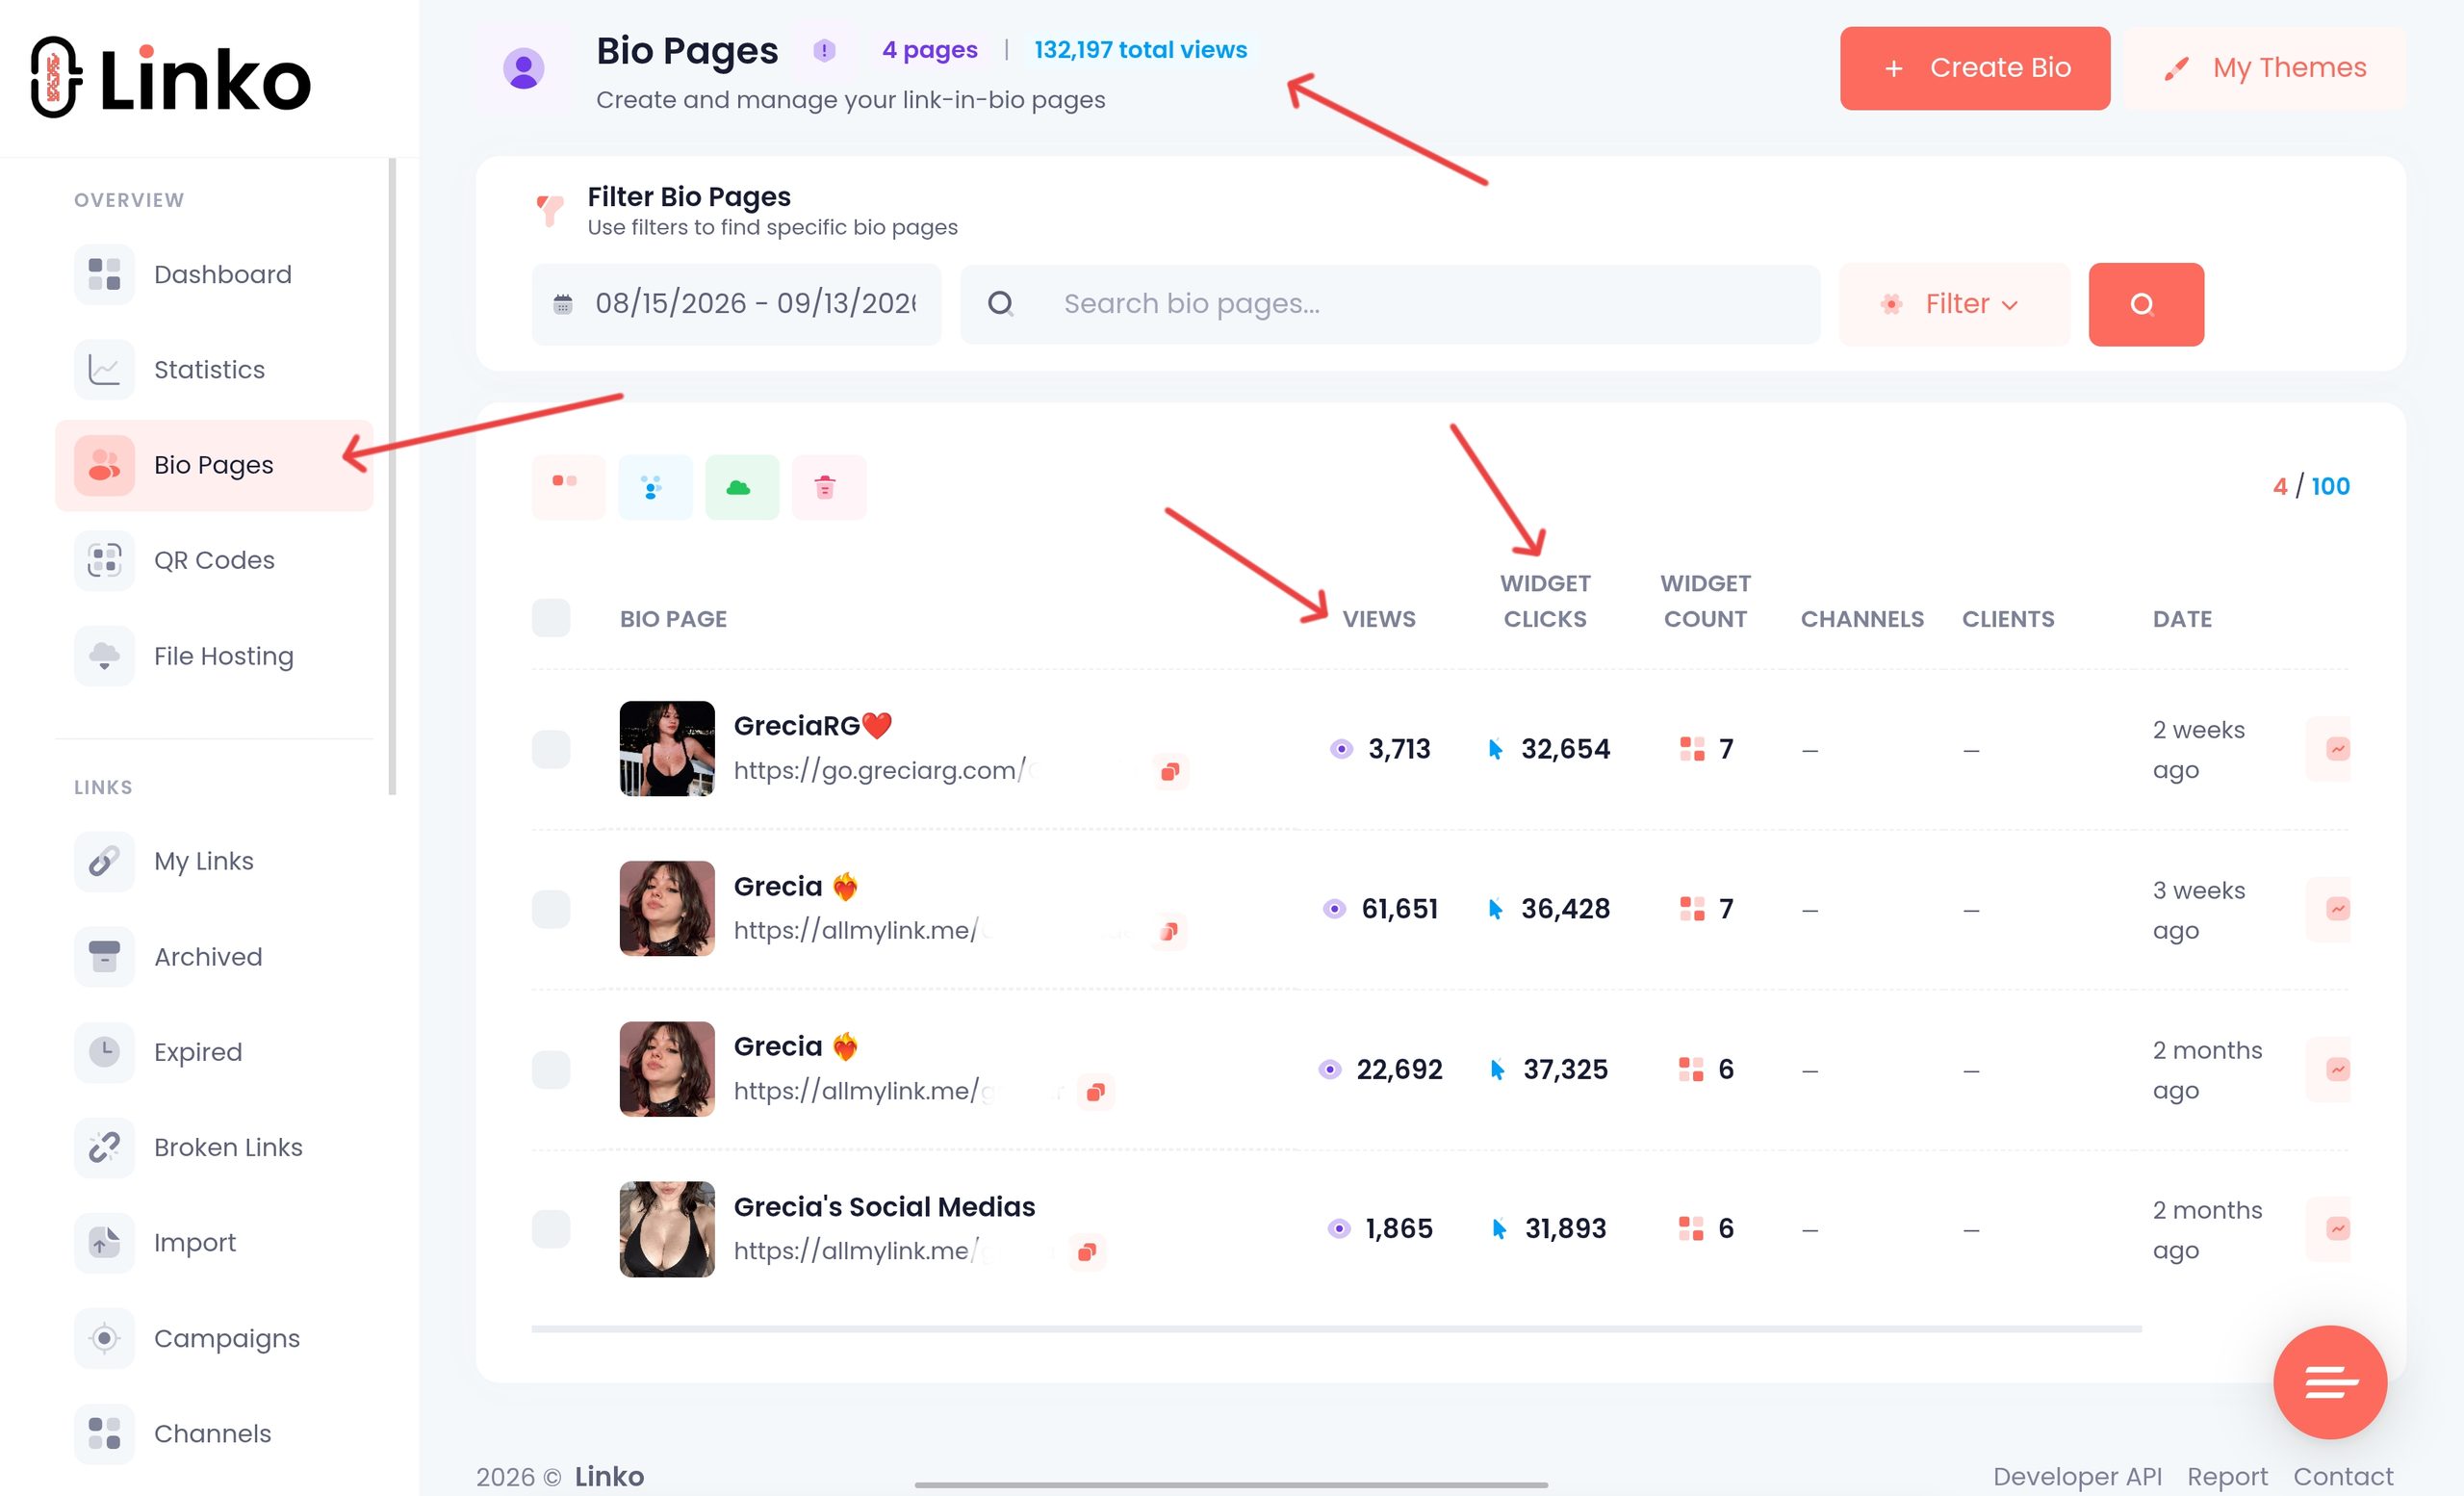2464x1496 pixels.
Task: Click the Report footer link
Action: pyautogui.click(x=2227, y=1476)
